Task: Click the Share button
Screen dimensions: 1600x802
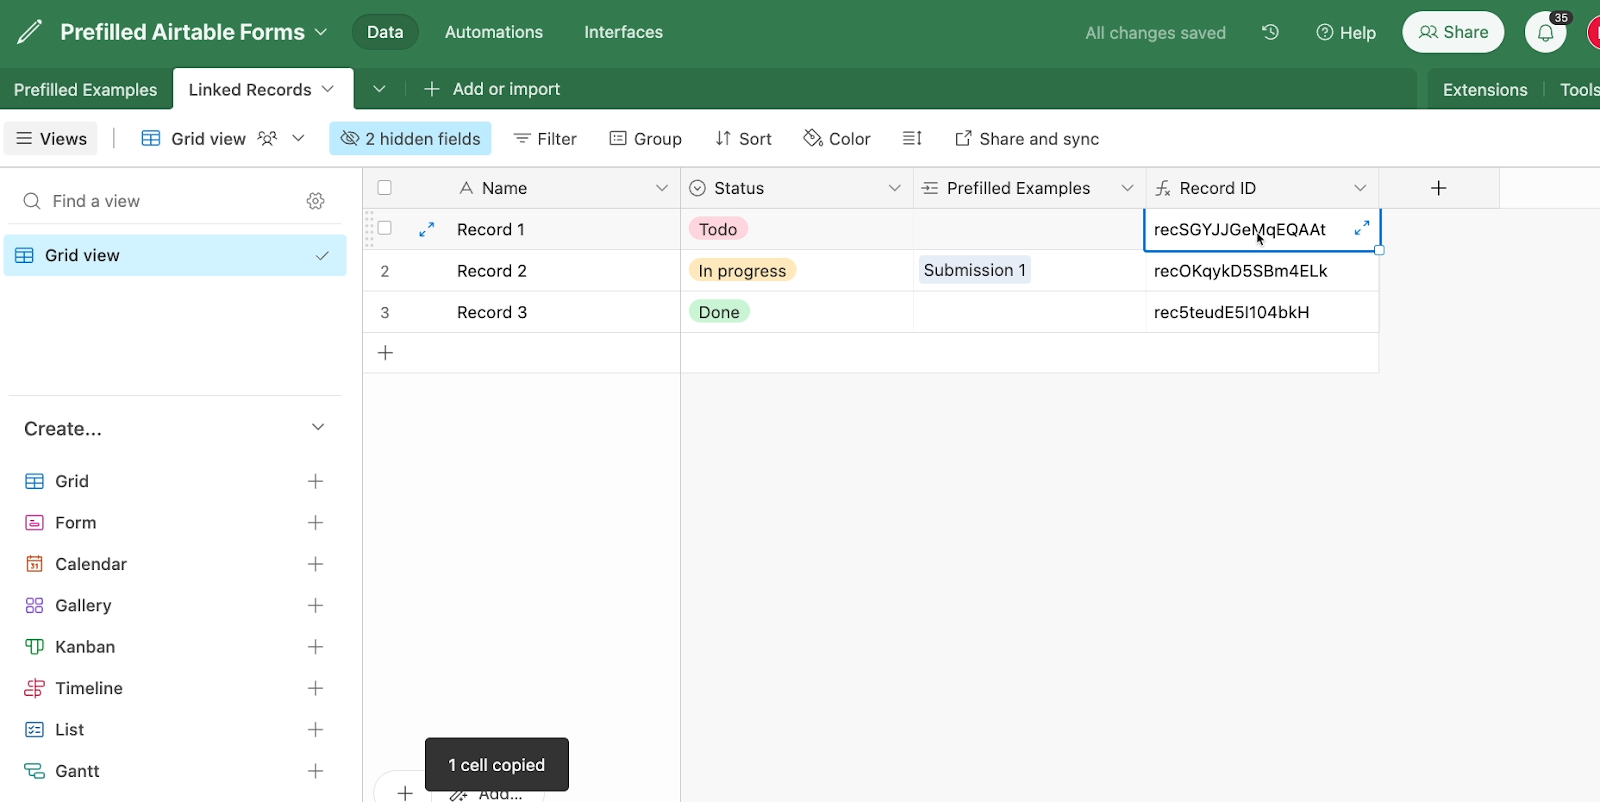Action: point(1453,32)
